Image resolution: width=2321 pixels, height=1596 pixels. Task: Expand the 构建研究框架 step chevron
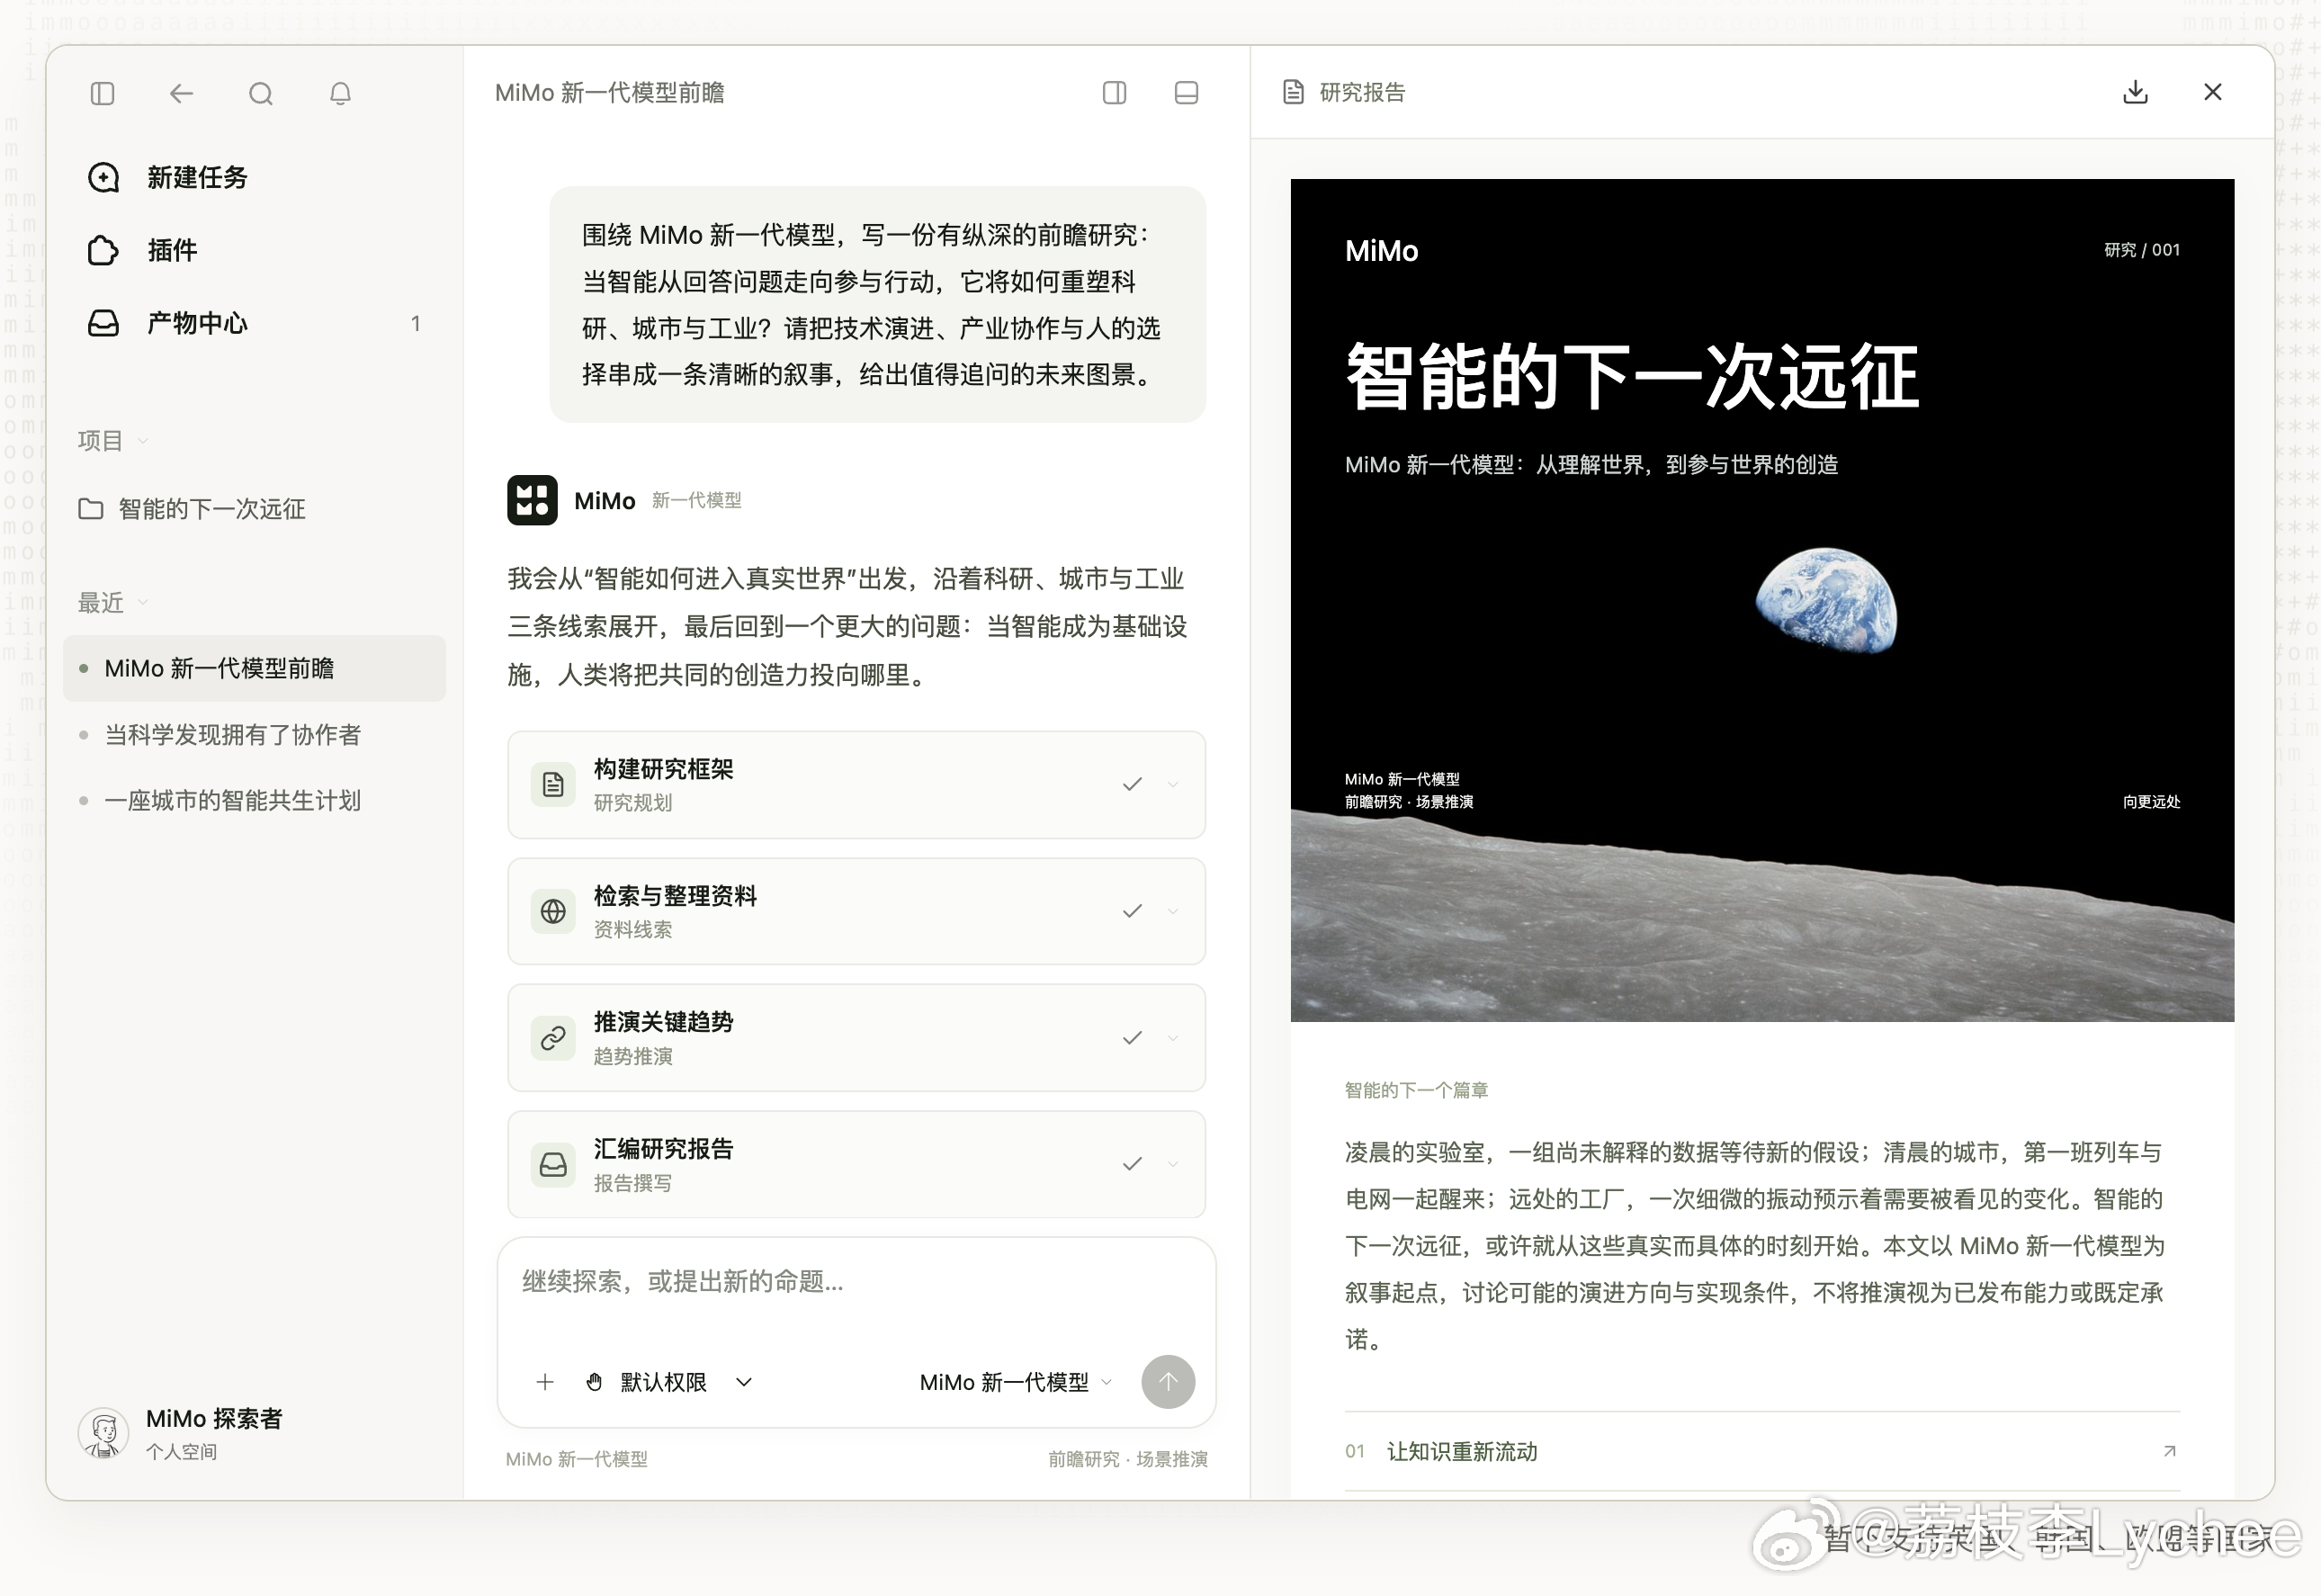(1173, 785)
